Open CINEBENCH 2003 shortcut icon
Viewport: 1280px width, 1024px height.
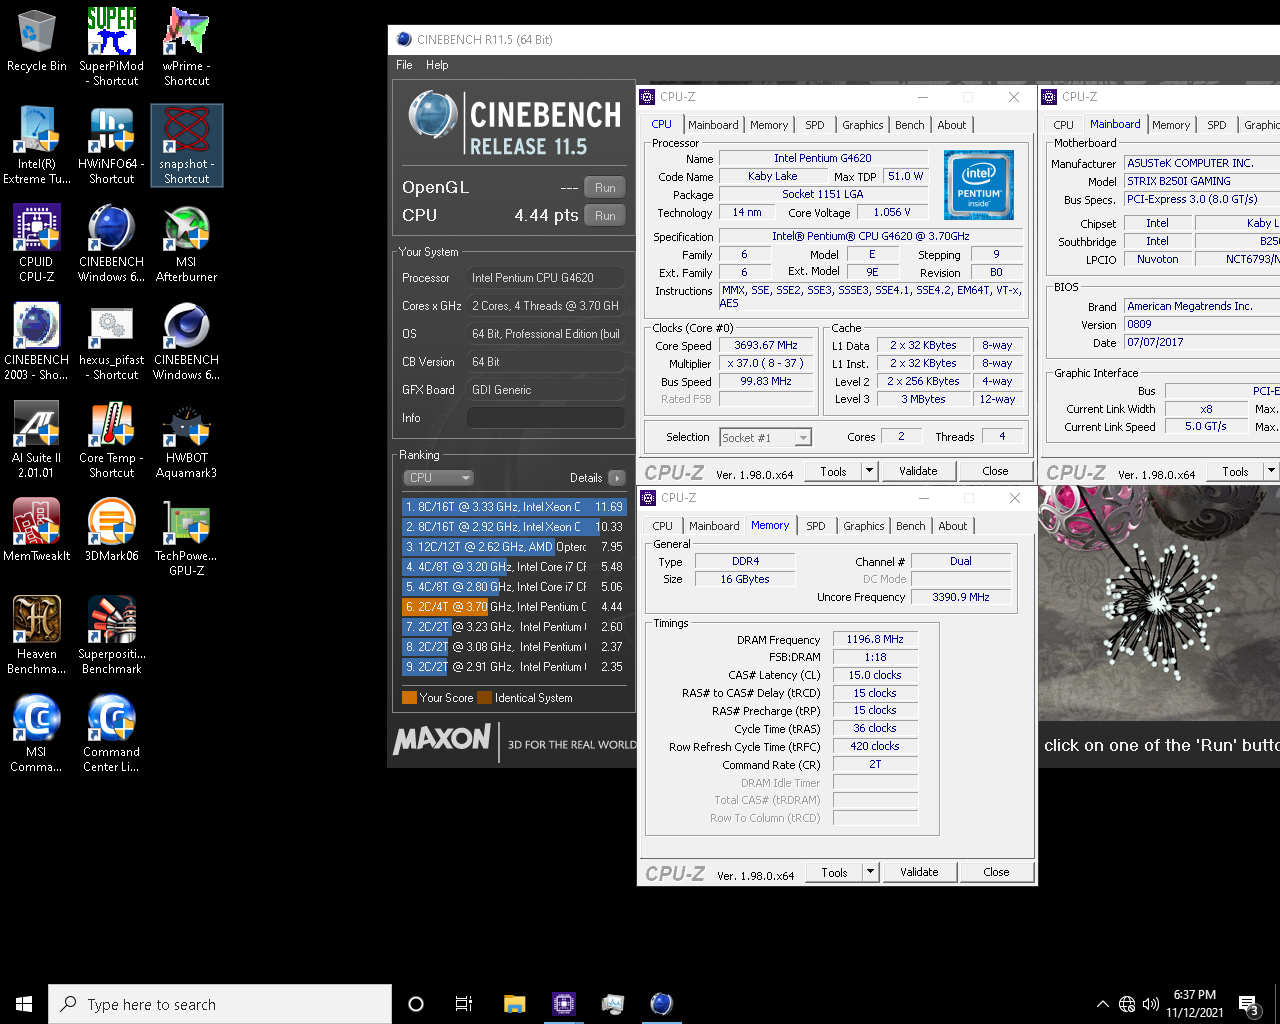click(37, 341)
